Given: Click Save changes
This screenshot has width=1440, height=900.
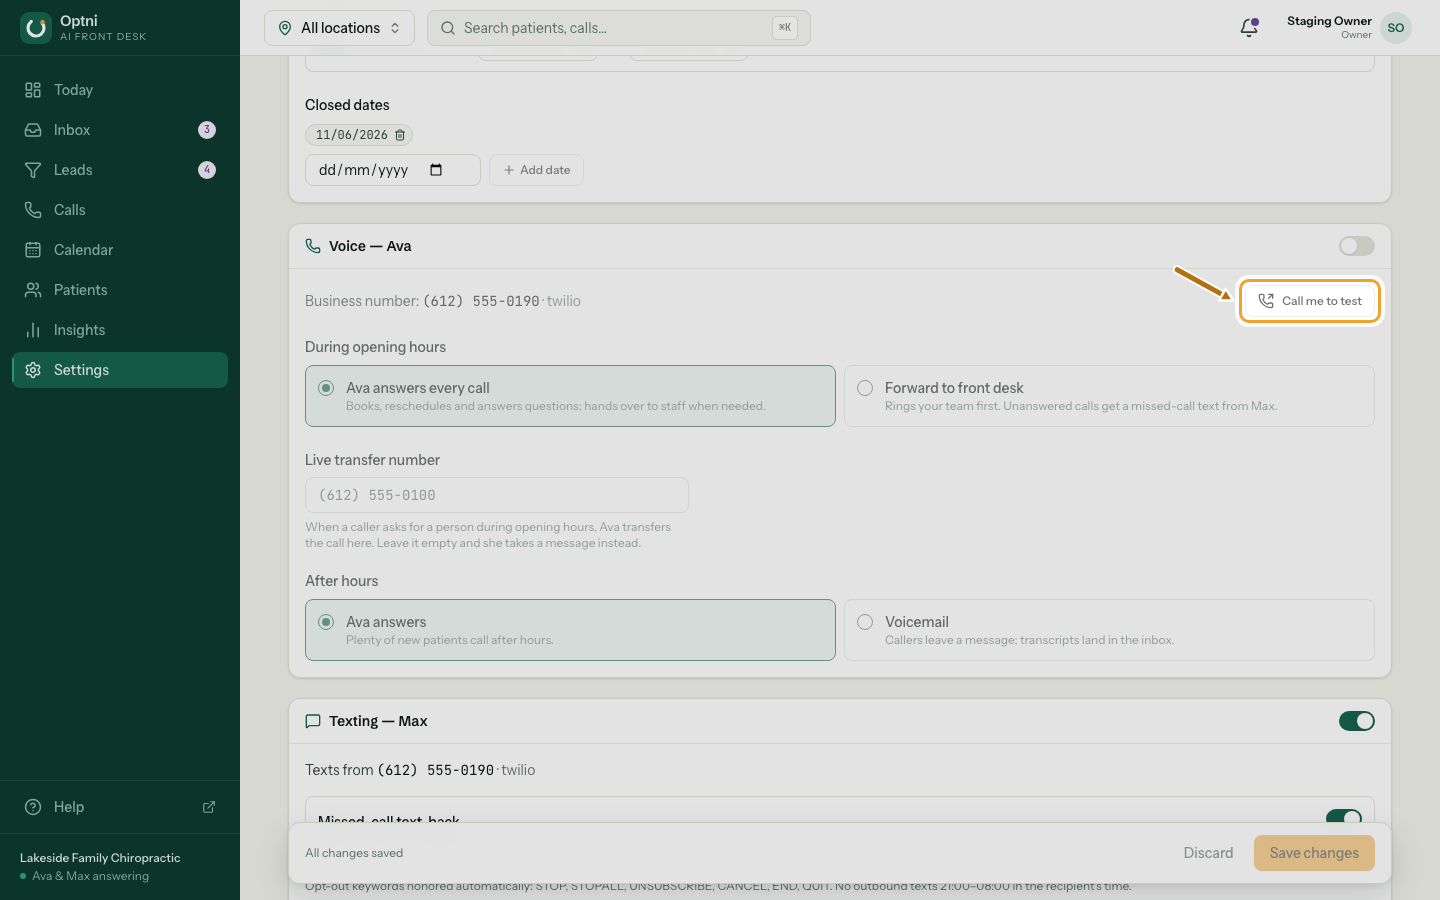Looking at the screenshot, I should click(x=1314, y=853).
